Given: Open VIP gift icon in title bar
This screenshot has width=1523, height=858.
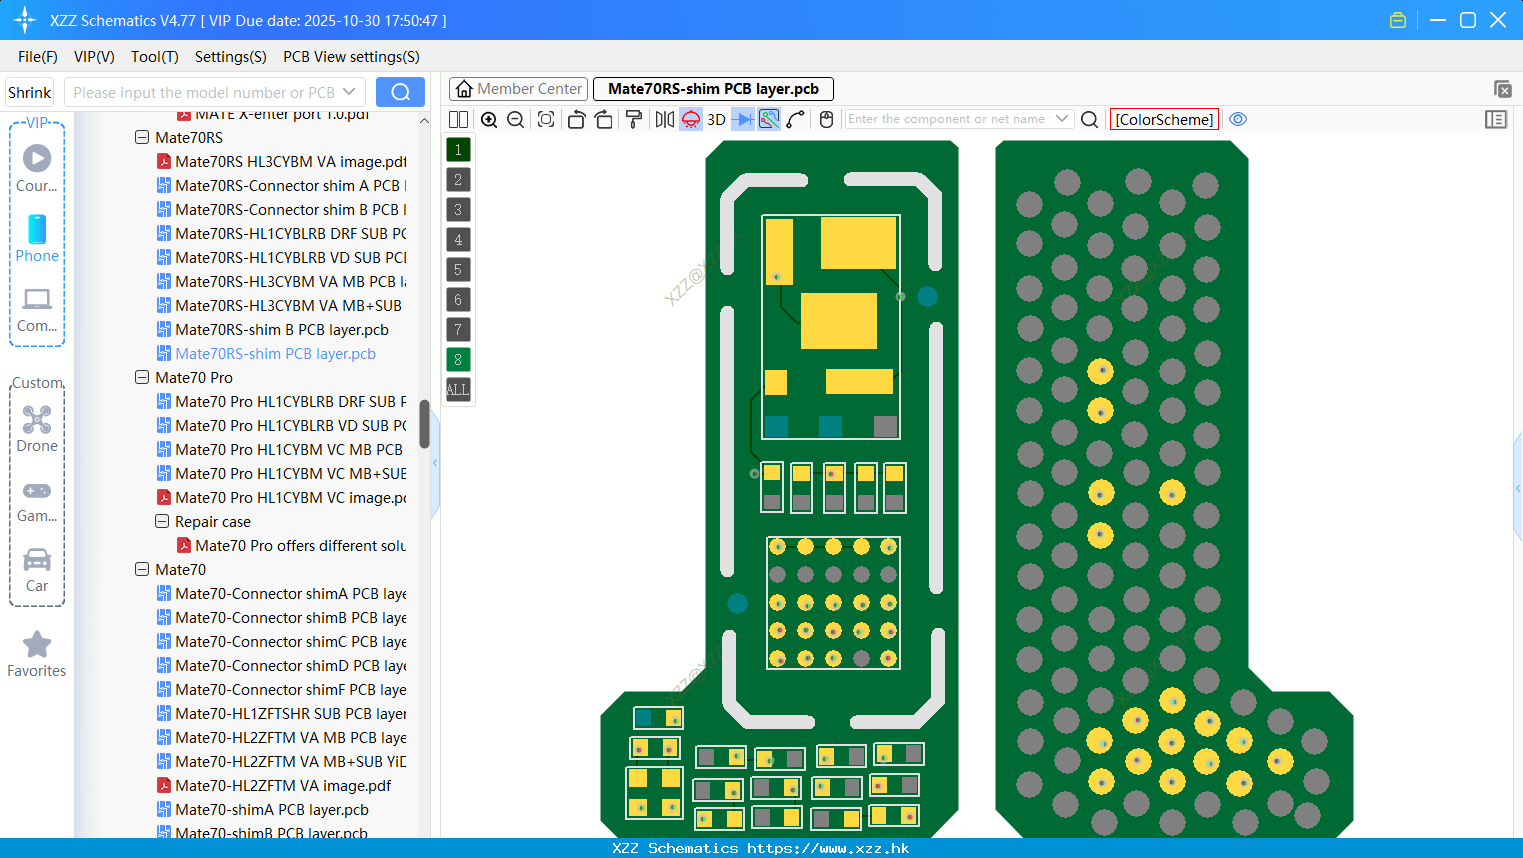Looking at the screenshot, I should 1398,20.
